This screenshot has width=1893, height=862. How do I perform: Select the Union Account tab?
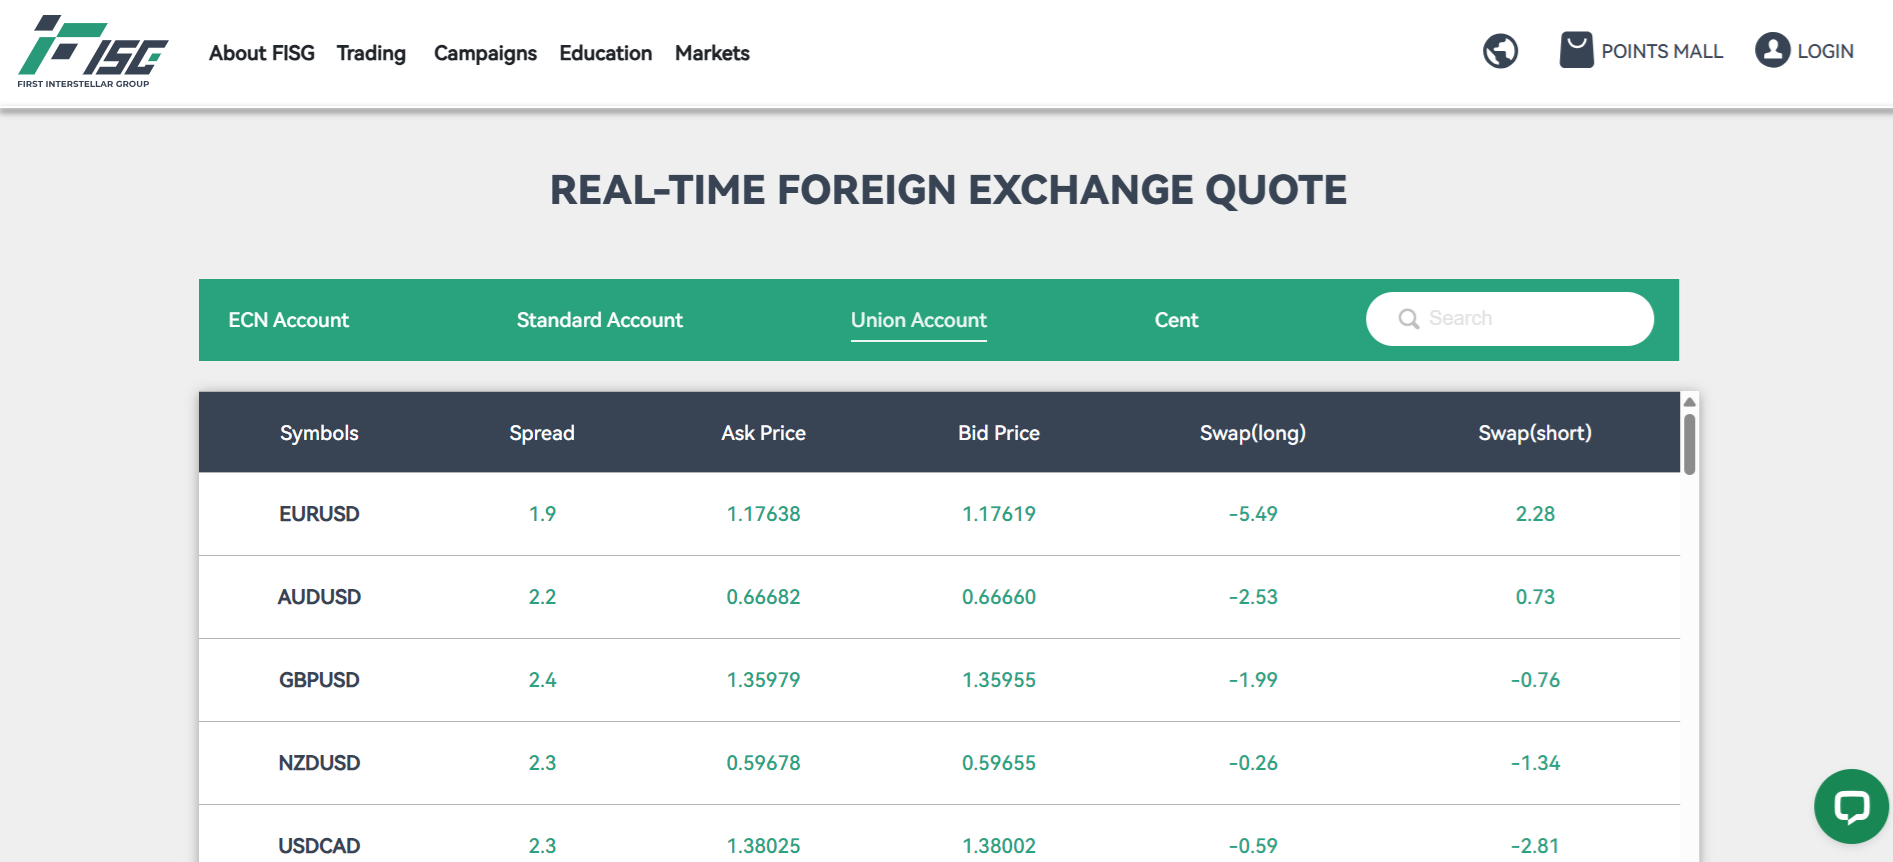point(919,320)
